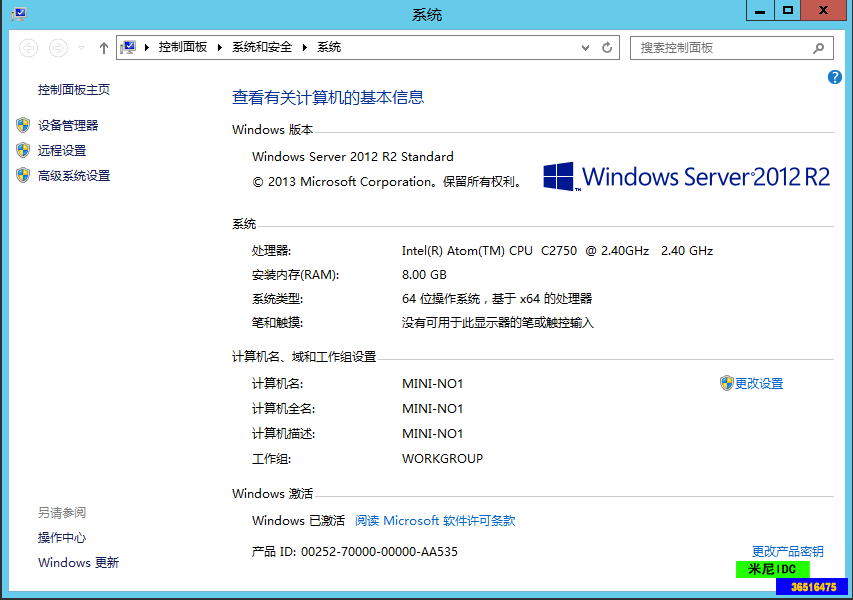Open the help question mark icon
Viewport: 853px width, 600px height.
[x=835, y=77]
